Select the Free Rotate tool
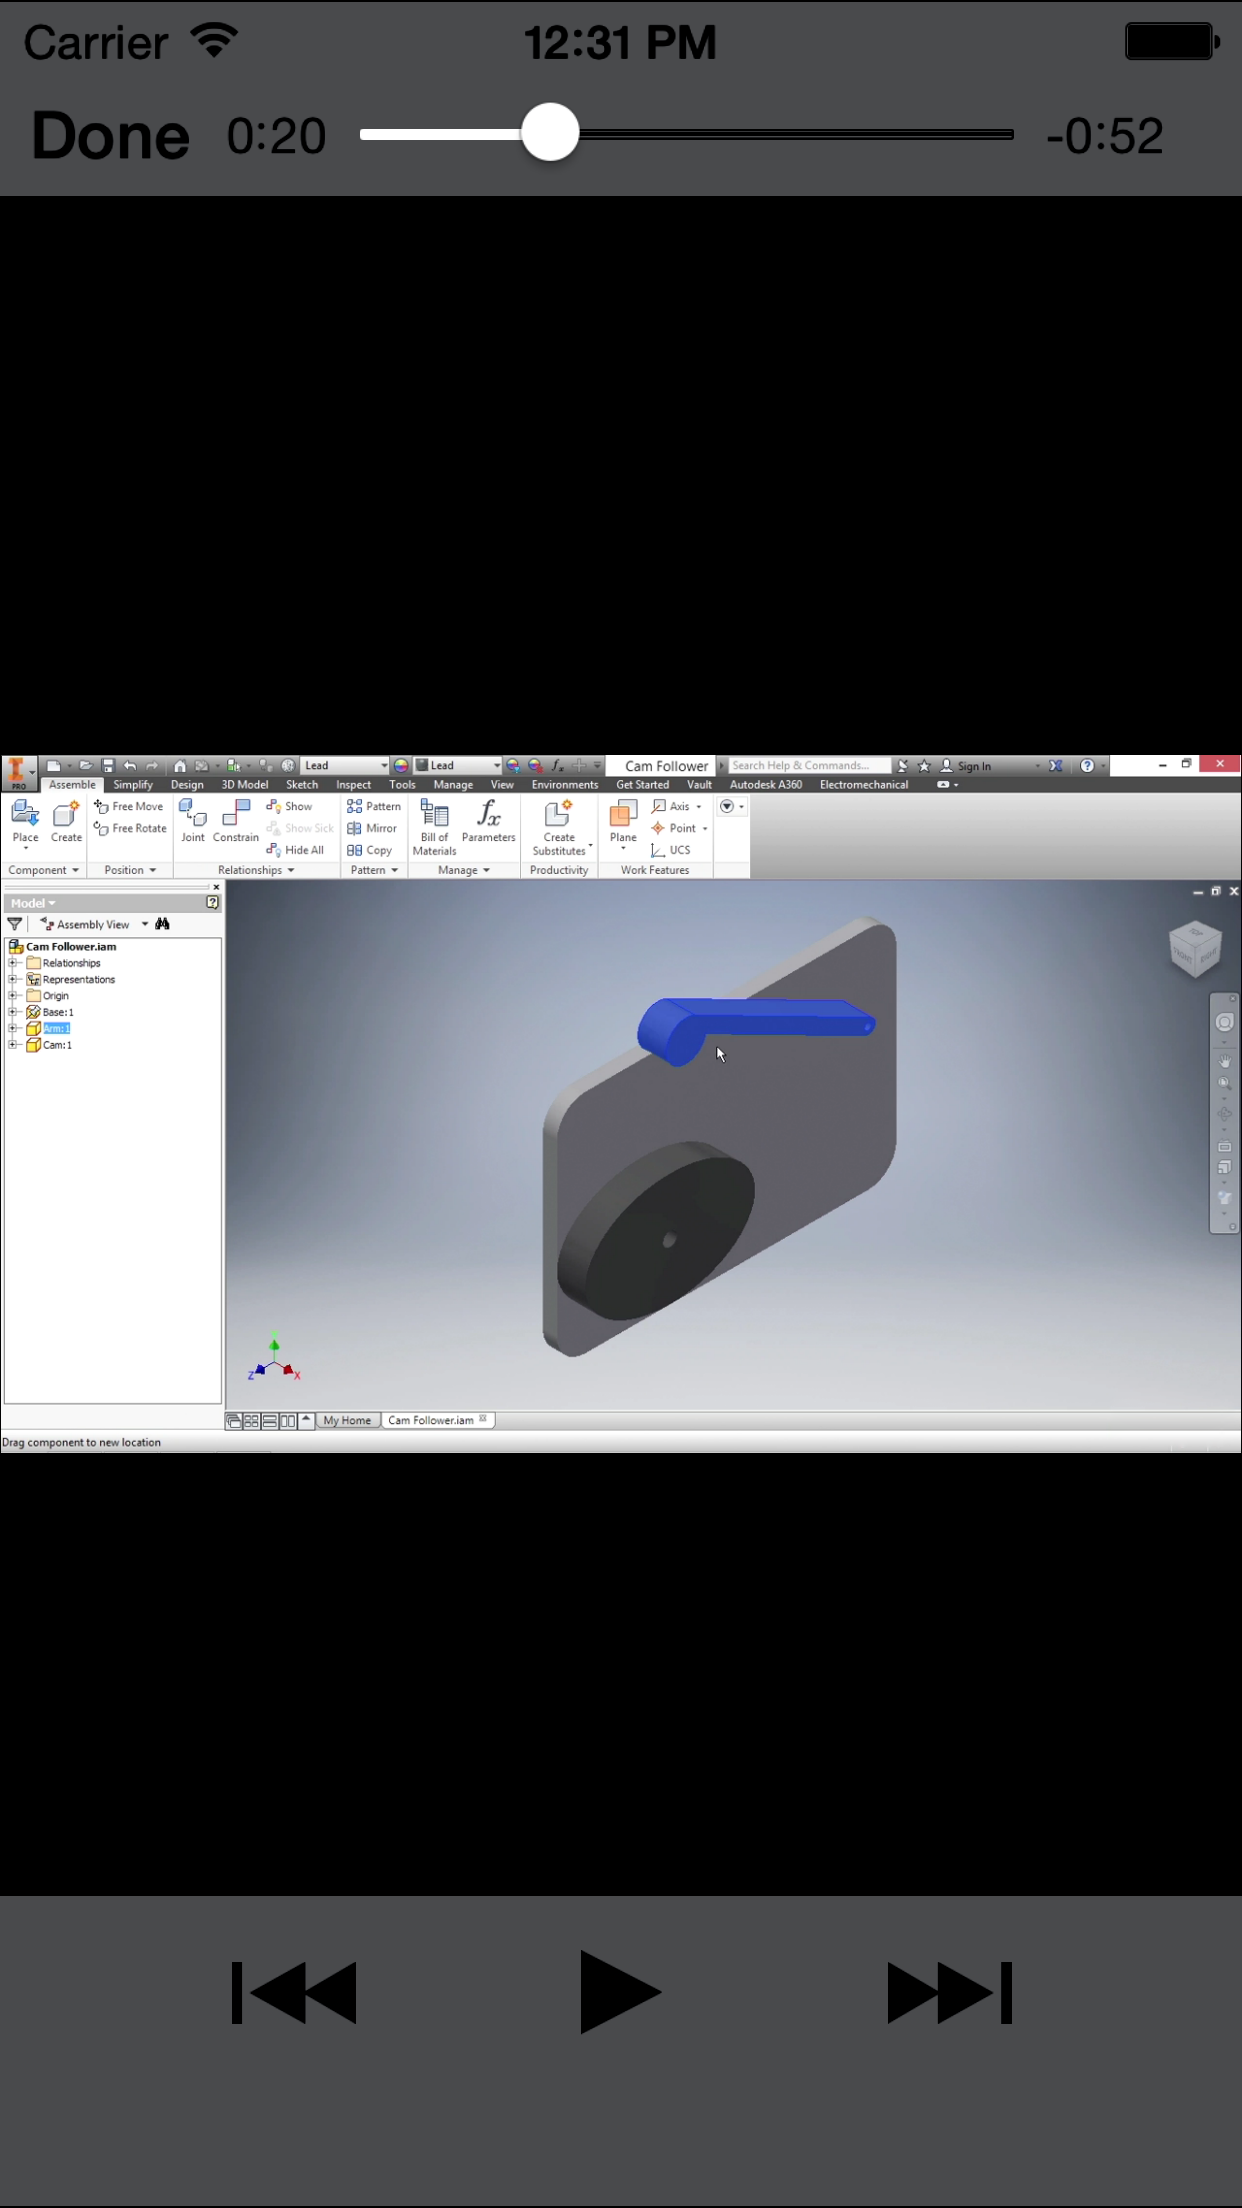The width and height of the screenshot is (1242, 2208). 130,828
